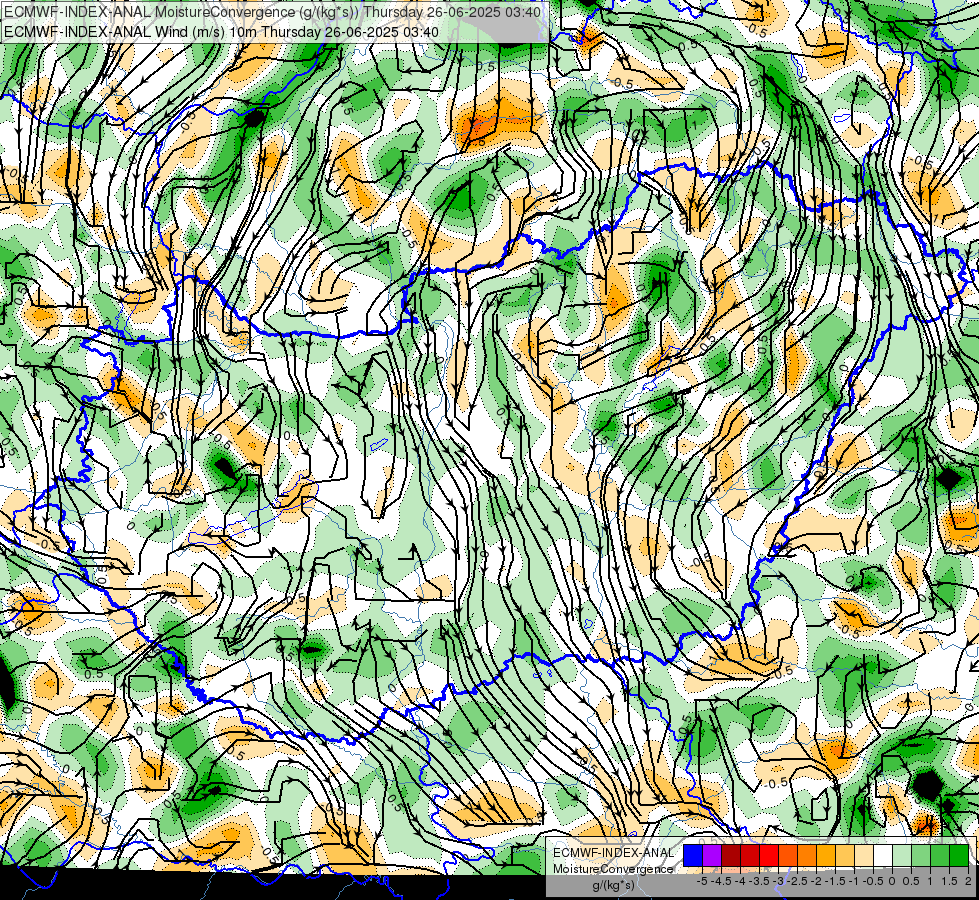Click the legend unit g/(kg*s)
Viewport: 979px width, 900px height.
(x=613, y=886)
